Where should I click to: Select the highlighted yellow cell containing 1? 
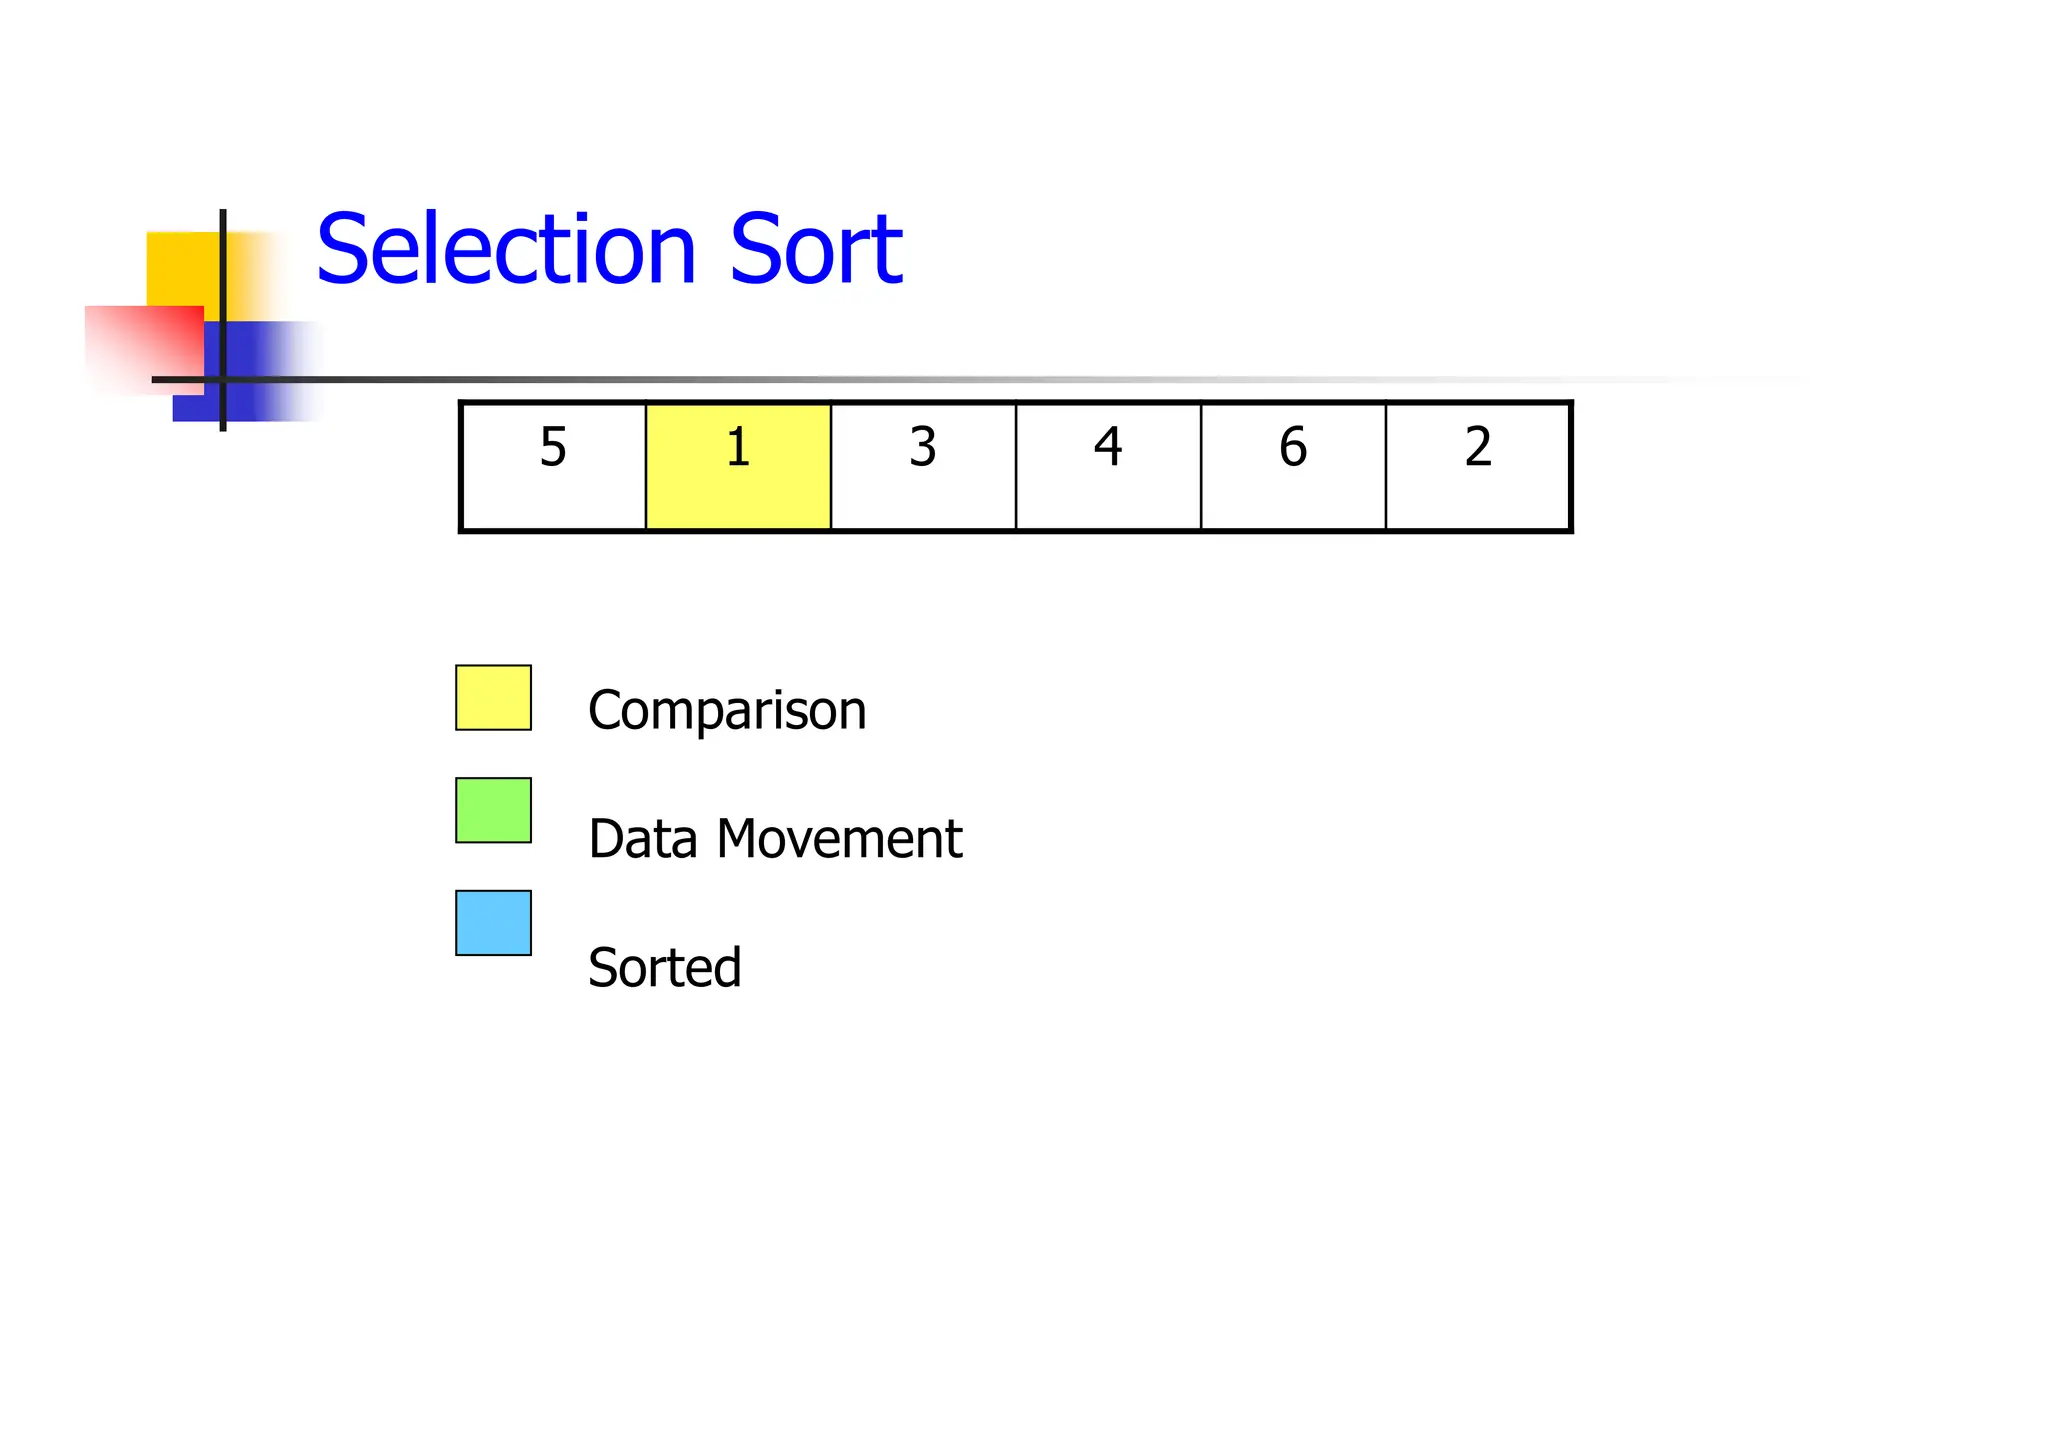coord(738,466)
